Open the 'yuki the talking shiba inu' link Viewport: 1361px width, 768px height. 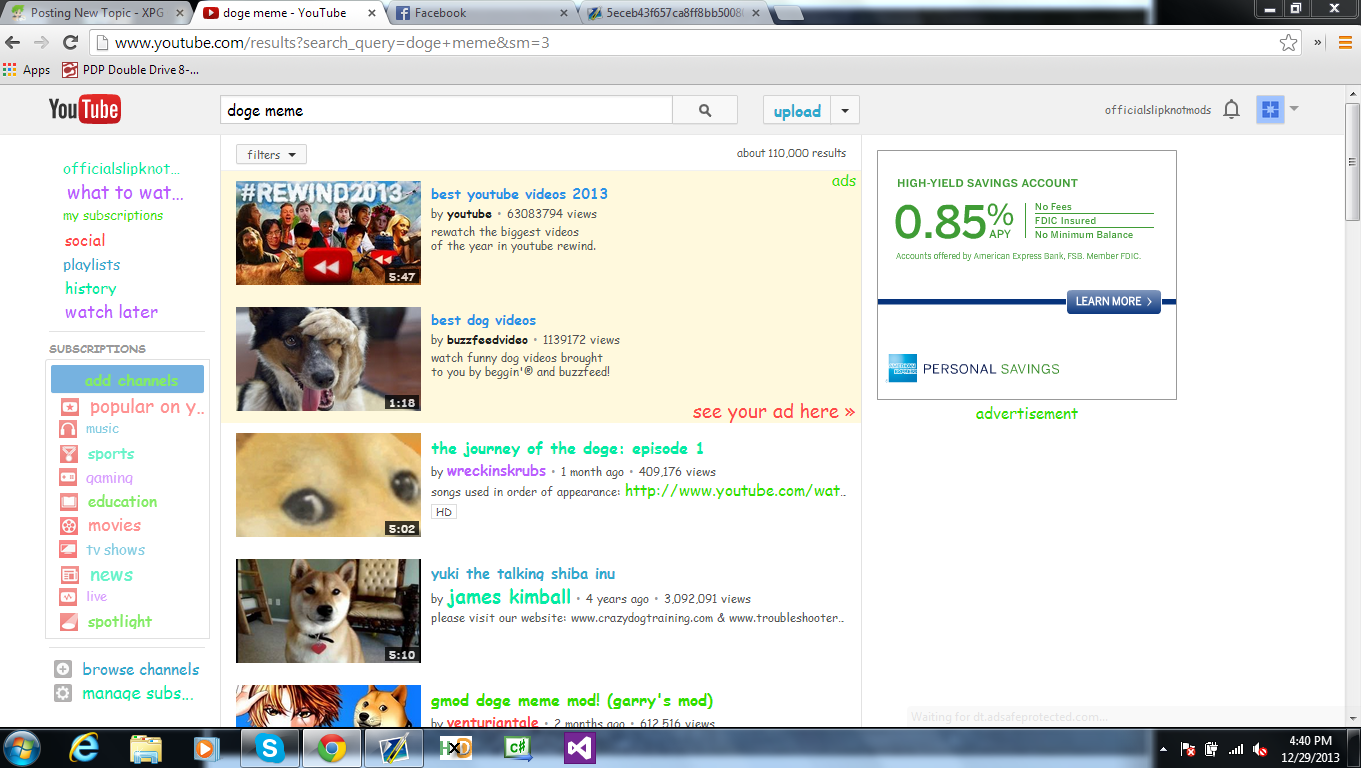(523, 574)
